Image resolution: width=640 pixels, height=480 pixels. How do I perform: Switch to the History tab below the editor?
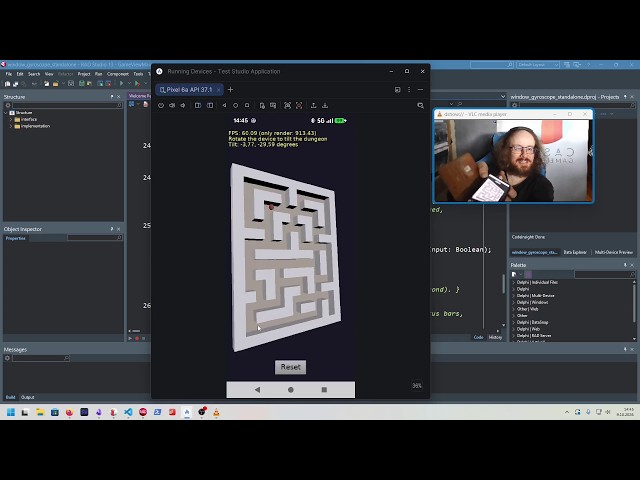[495, 337]
